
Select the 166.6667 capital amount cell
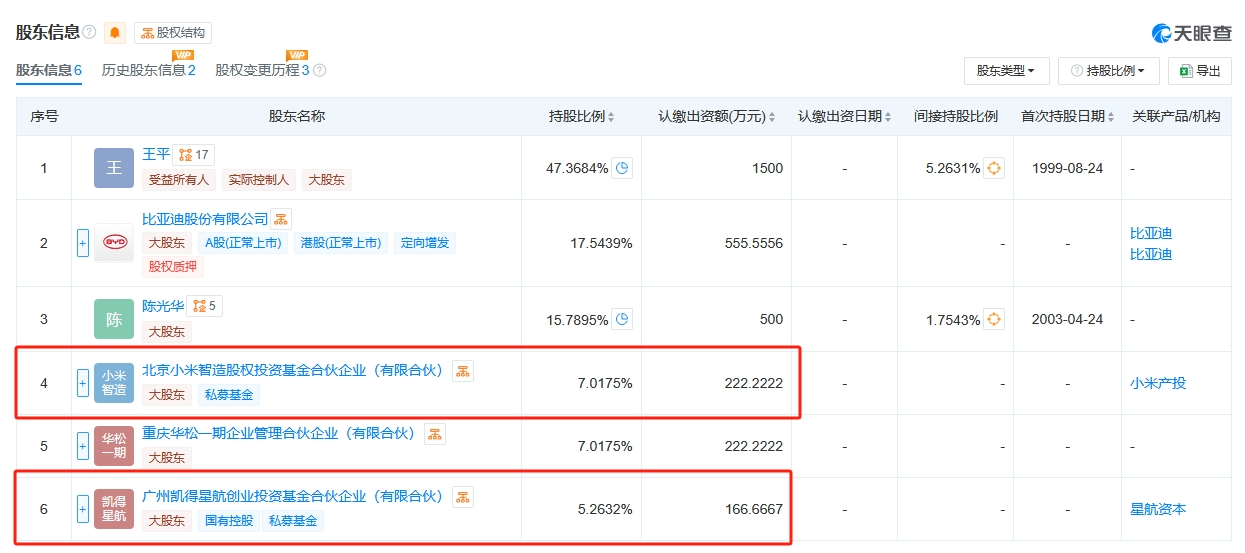point(752,509)
